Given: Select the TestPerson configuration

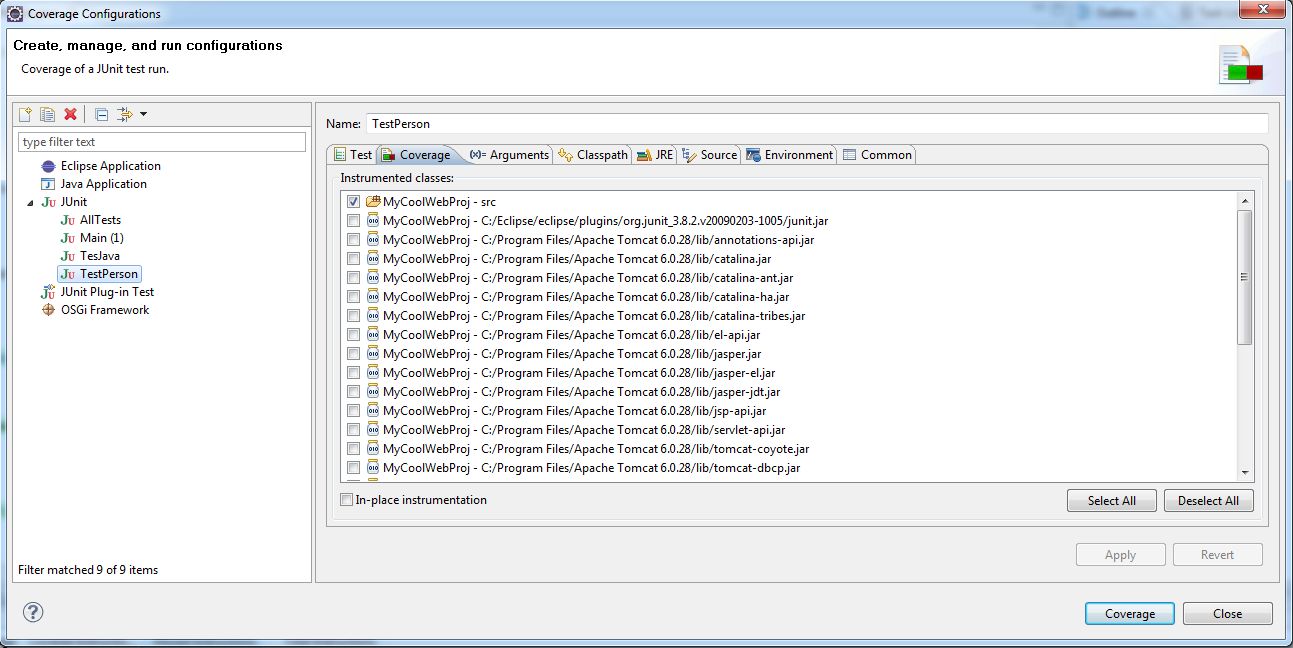Looking at the screenshot, I should (99, 274).
